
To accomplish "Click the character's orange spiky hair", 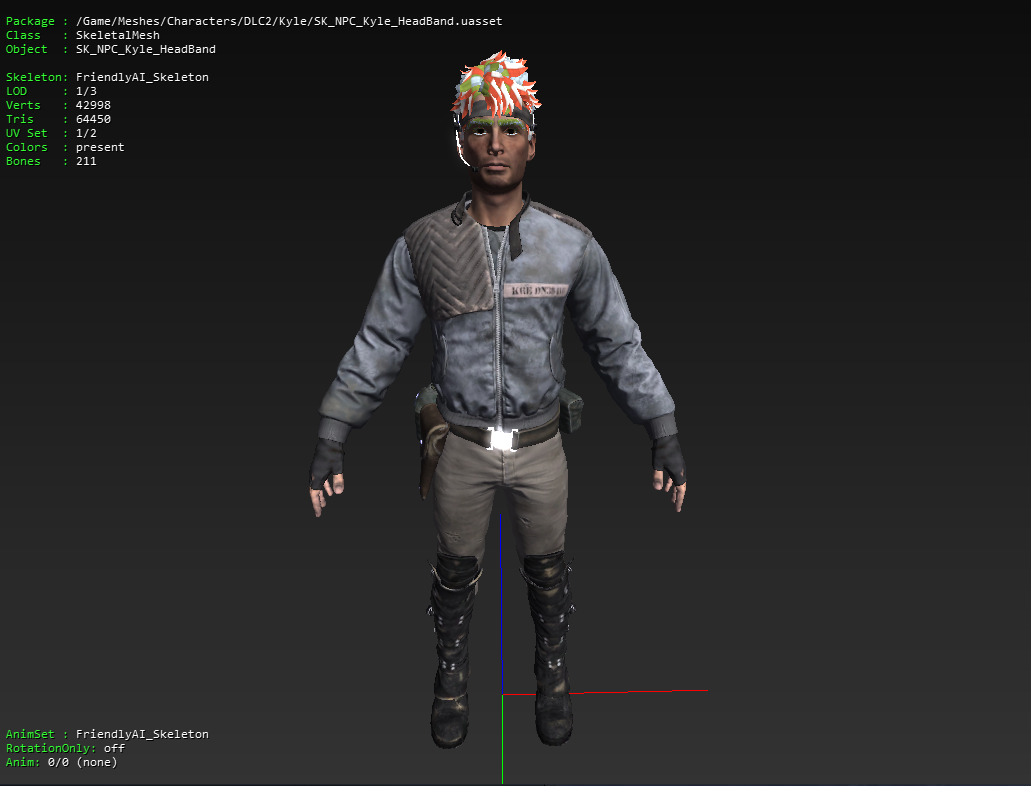I will click(x=496, y=82).
